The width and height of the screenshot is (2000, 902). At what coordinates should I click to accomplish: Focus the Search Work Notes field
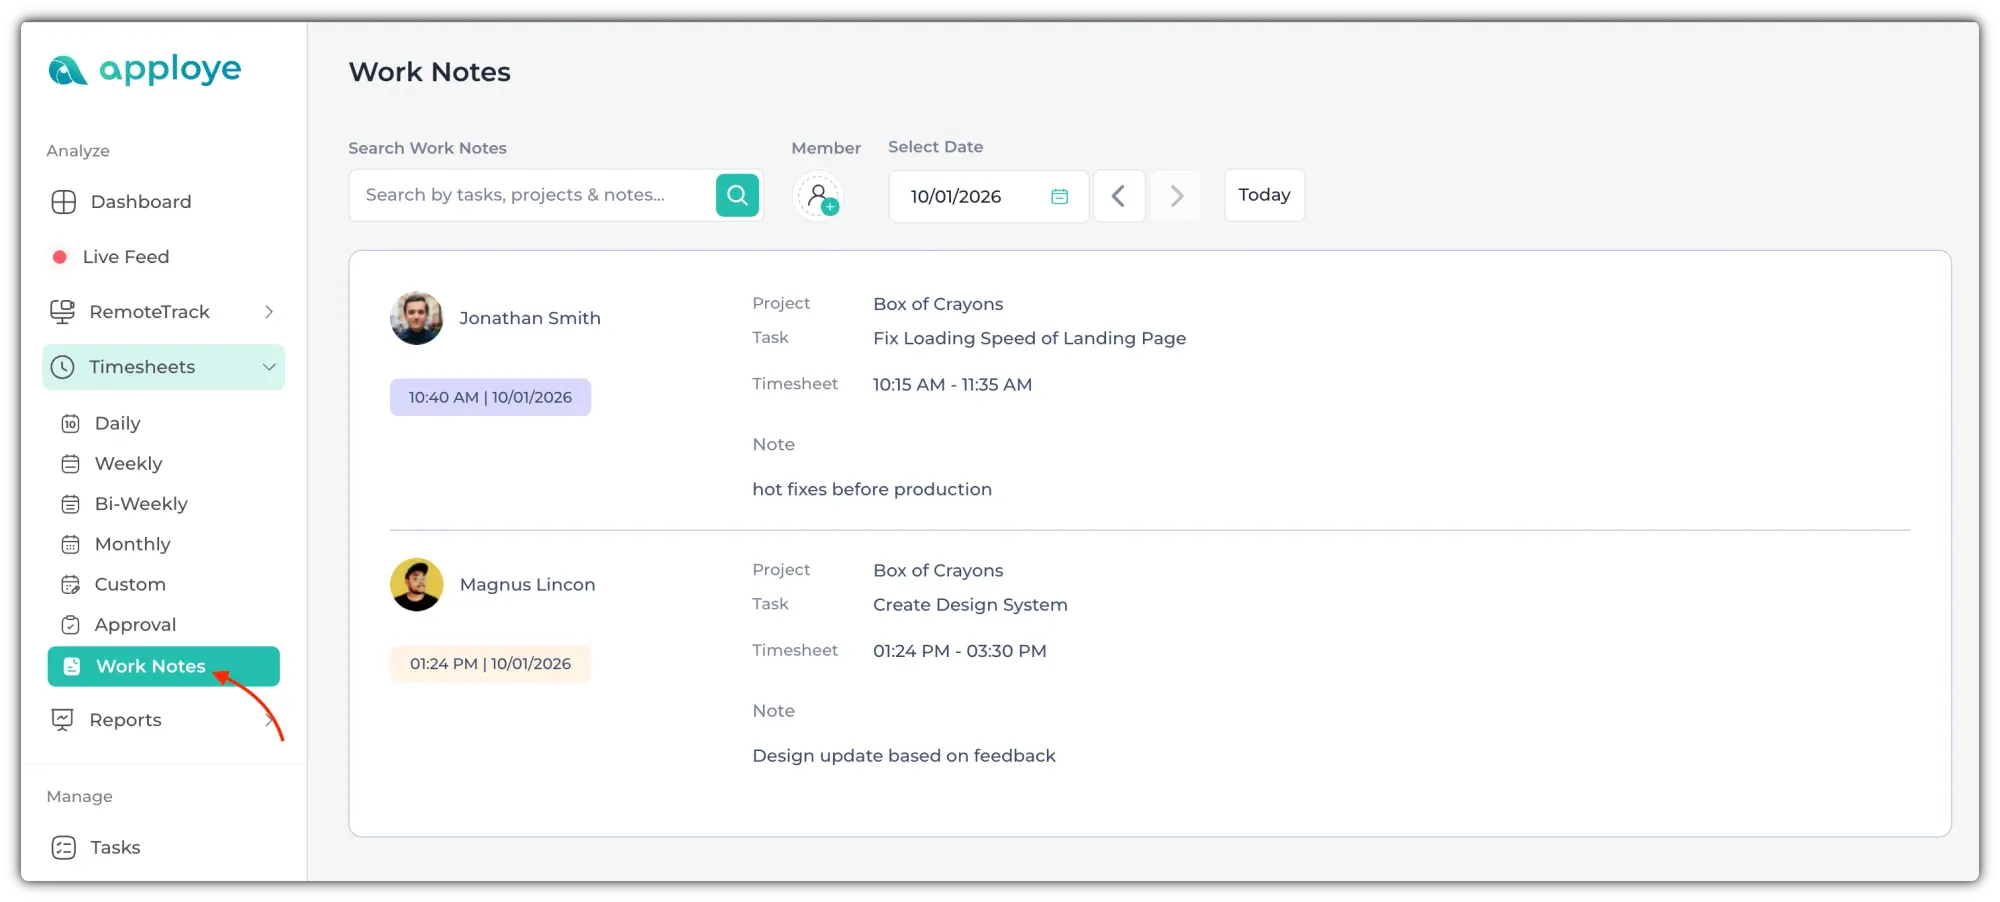530,195
